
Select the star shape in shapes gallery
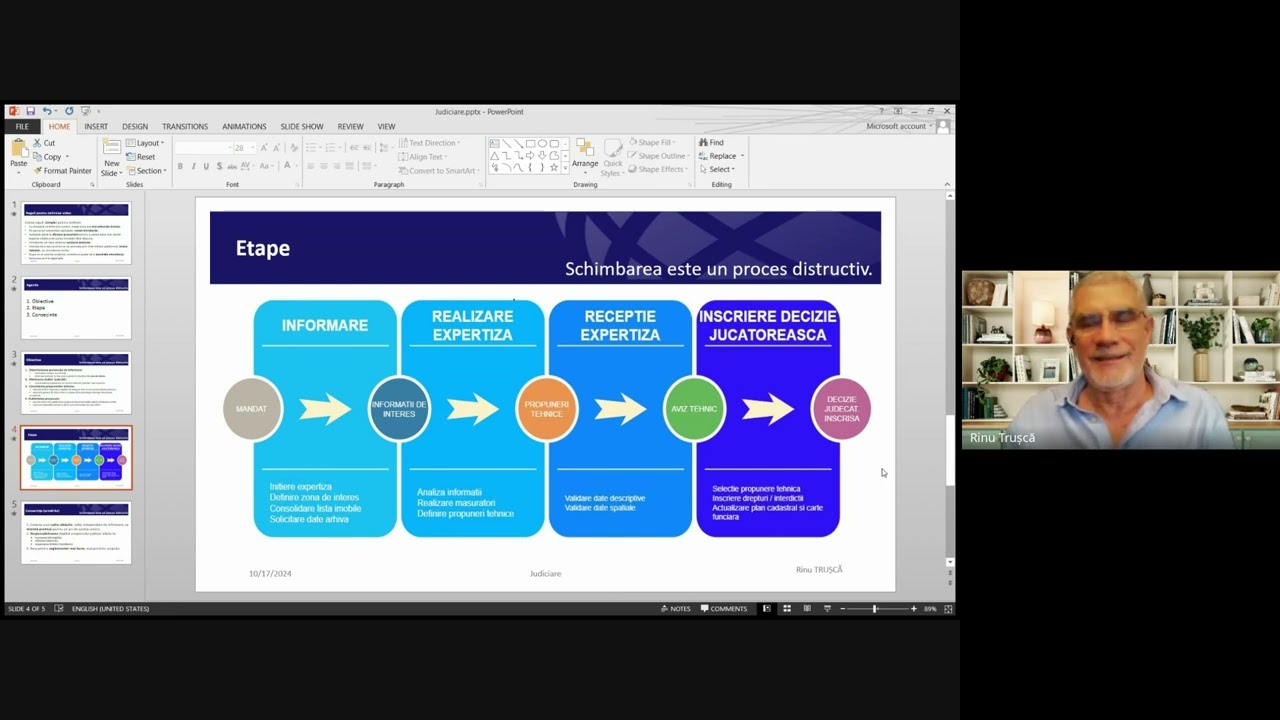554,167
